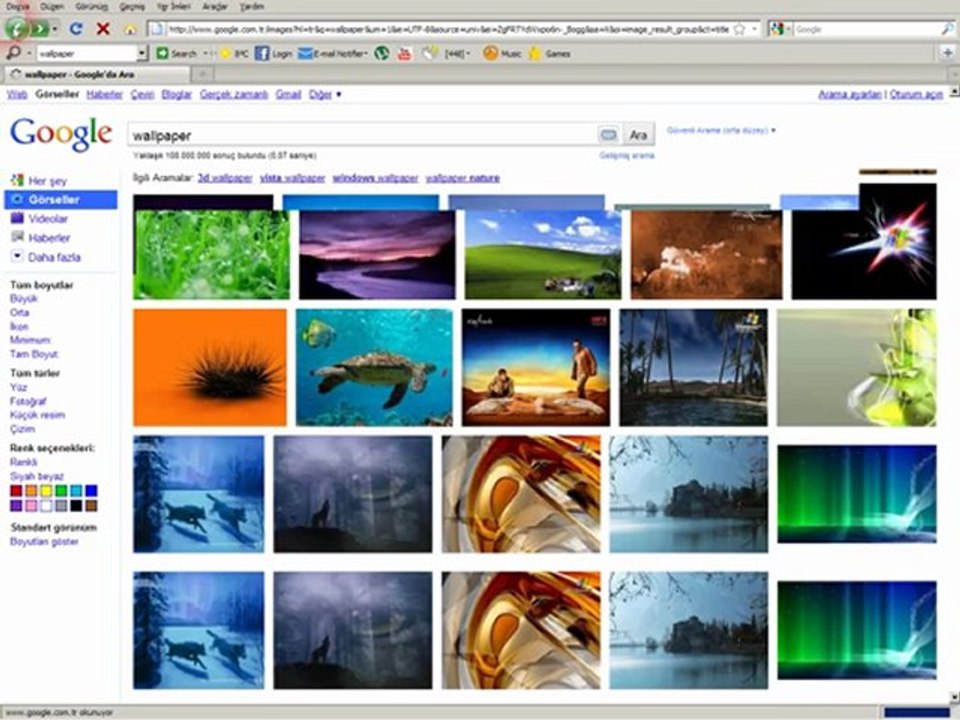
Task: Open the search engine selector beside the Google search box
Action: [x=779, y=29]
